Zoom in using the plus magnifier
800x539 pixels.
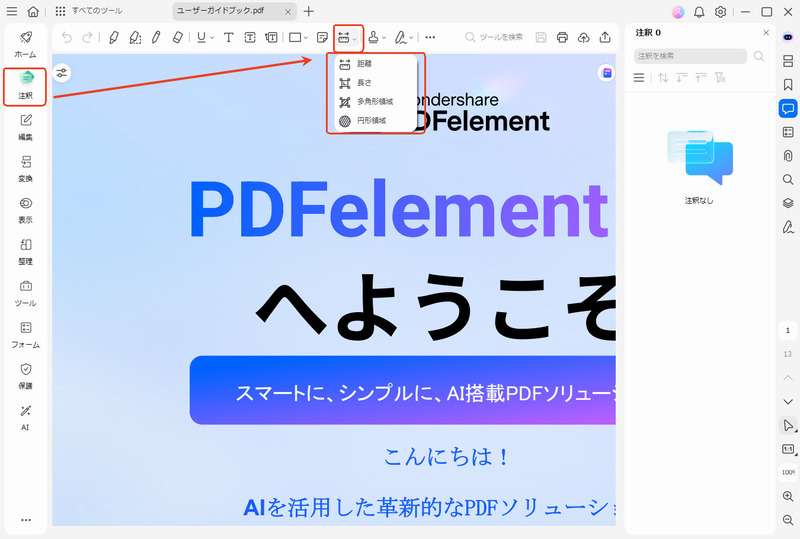click(788, 496)
